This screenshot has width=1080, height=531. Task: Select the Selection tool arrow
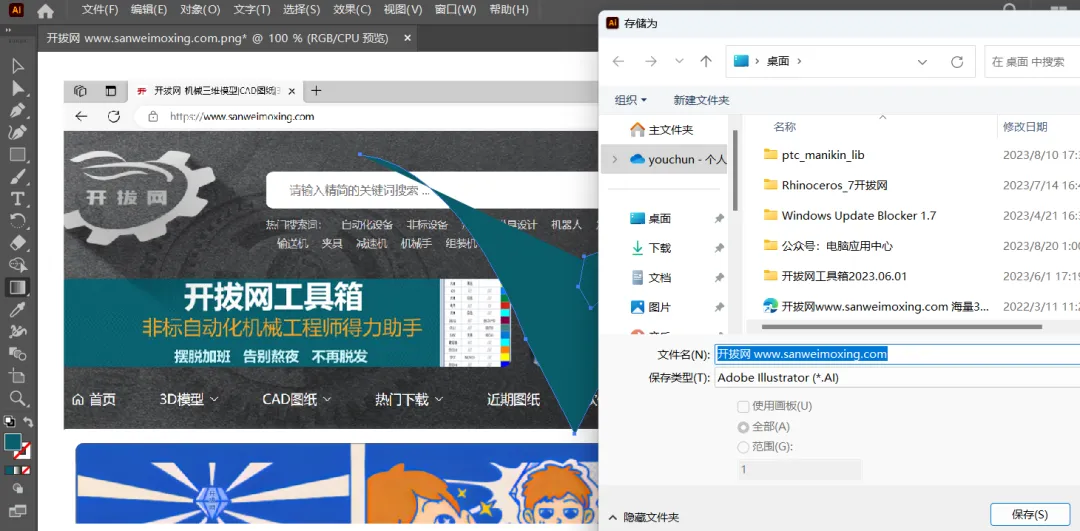click(18, 66)
